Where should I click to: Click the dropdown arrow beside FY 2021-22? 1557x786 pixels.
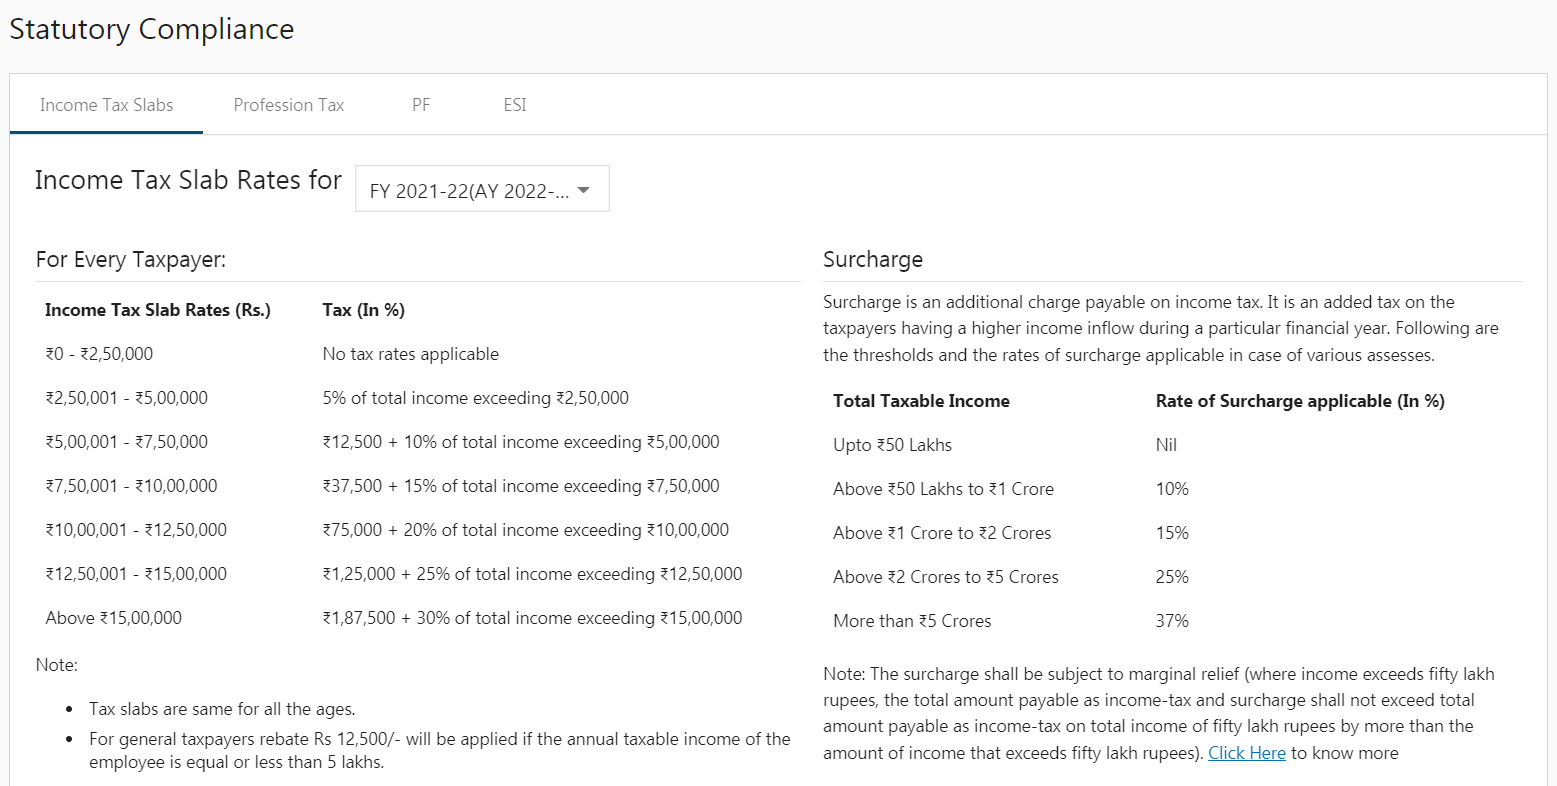[x=584, y=190]
